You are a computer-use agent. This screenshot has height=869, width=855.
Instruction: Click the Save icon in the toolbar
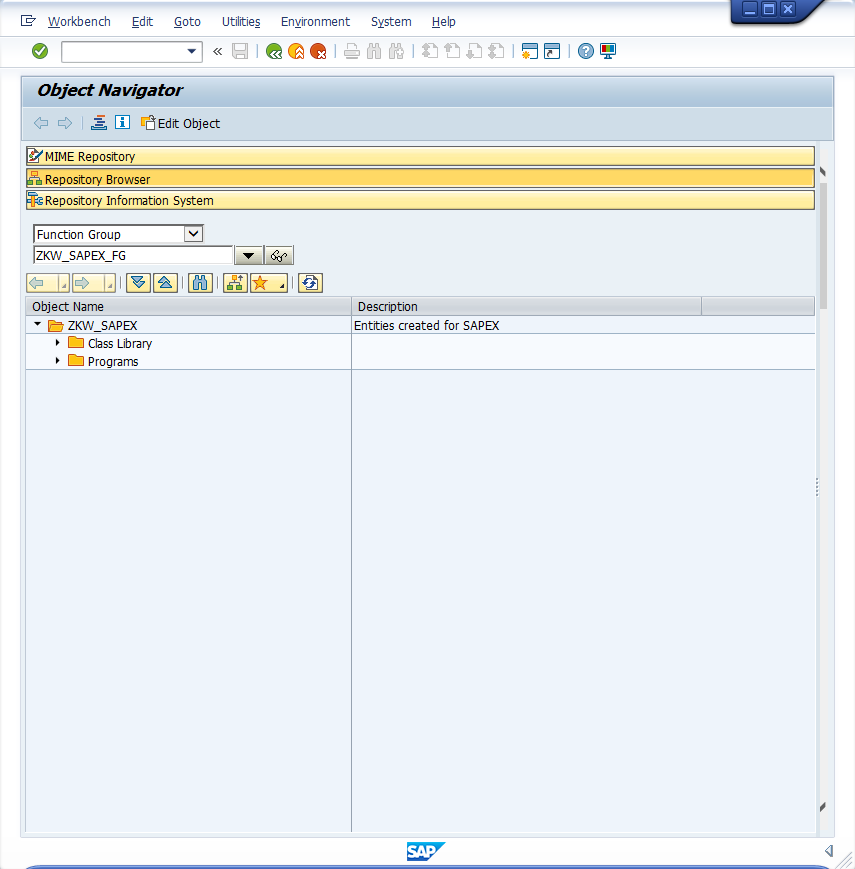pyautogui.click(x=240, y=51)
